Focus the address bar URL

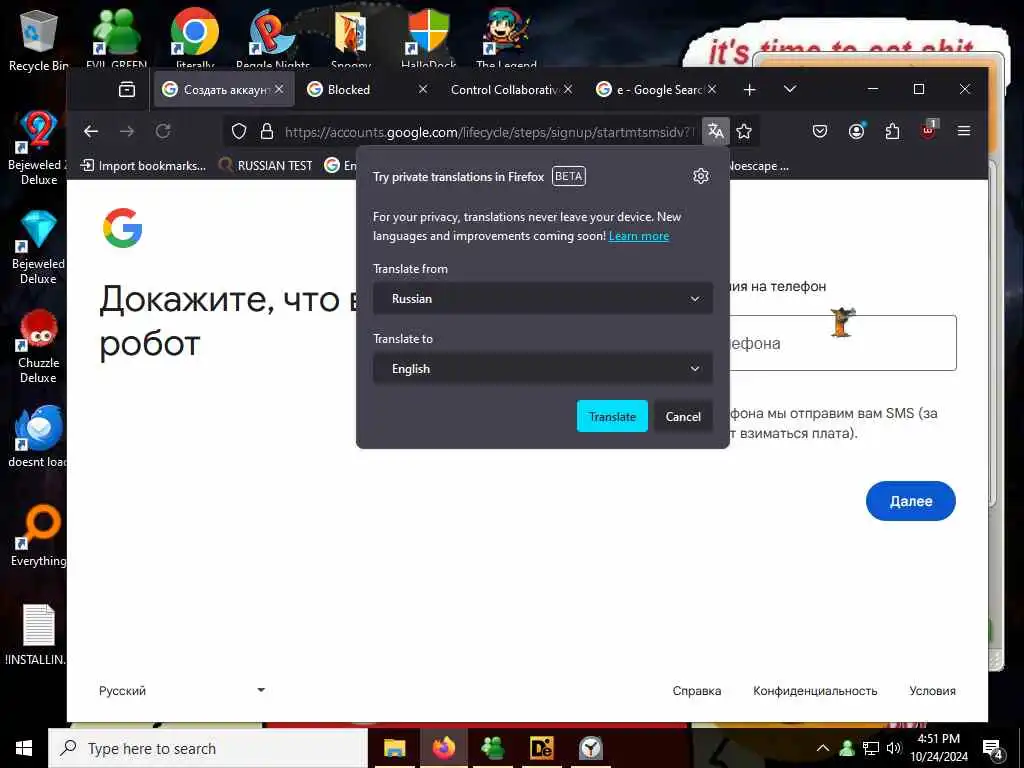click(x=488, y=132)
